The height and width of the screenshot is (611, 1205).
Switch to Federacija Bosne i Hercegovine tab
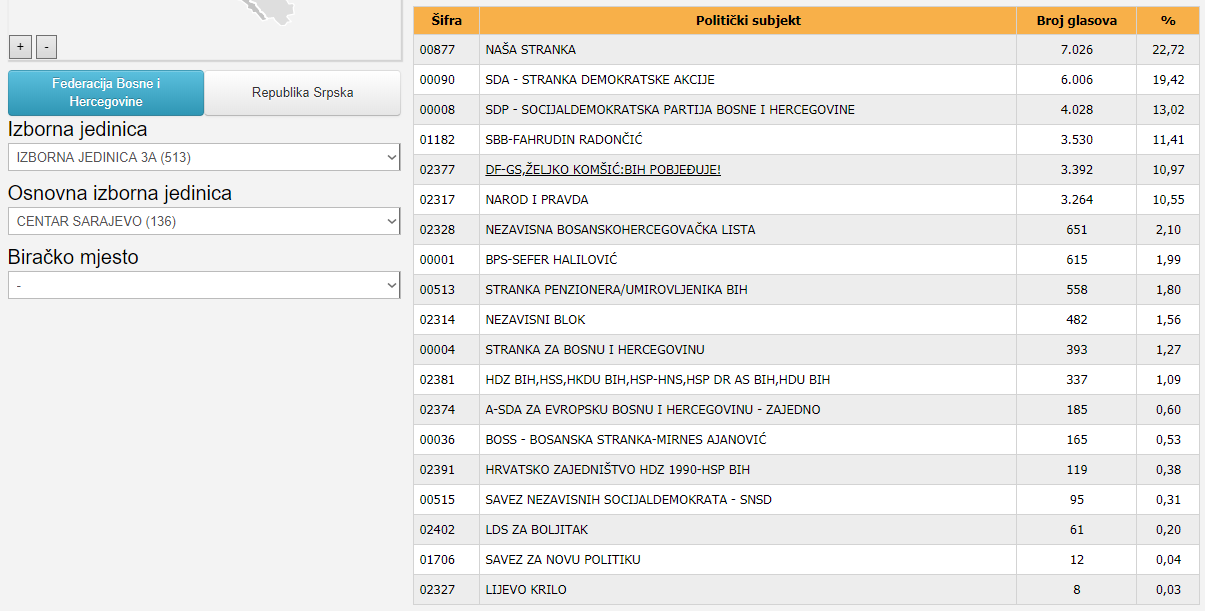click(106, 93)
